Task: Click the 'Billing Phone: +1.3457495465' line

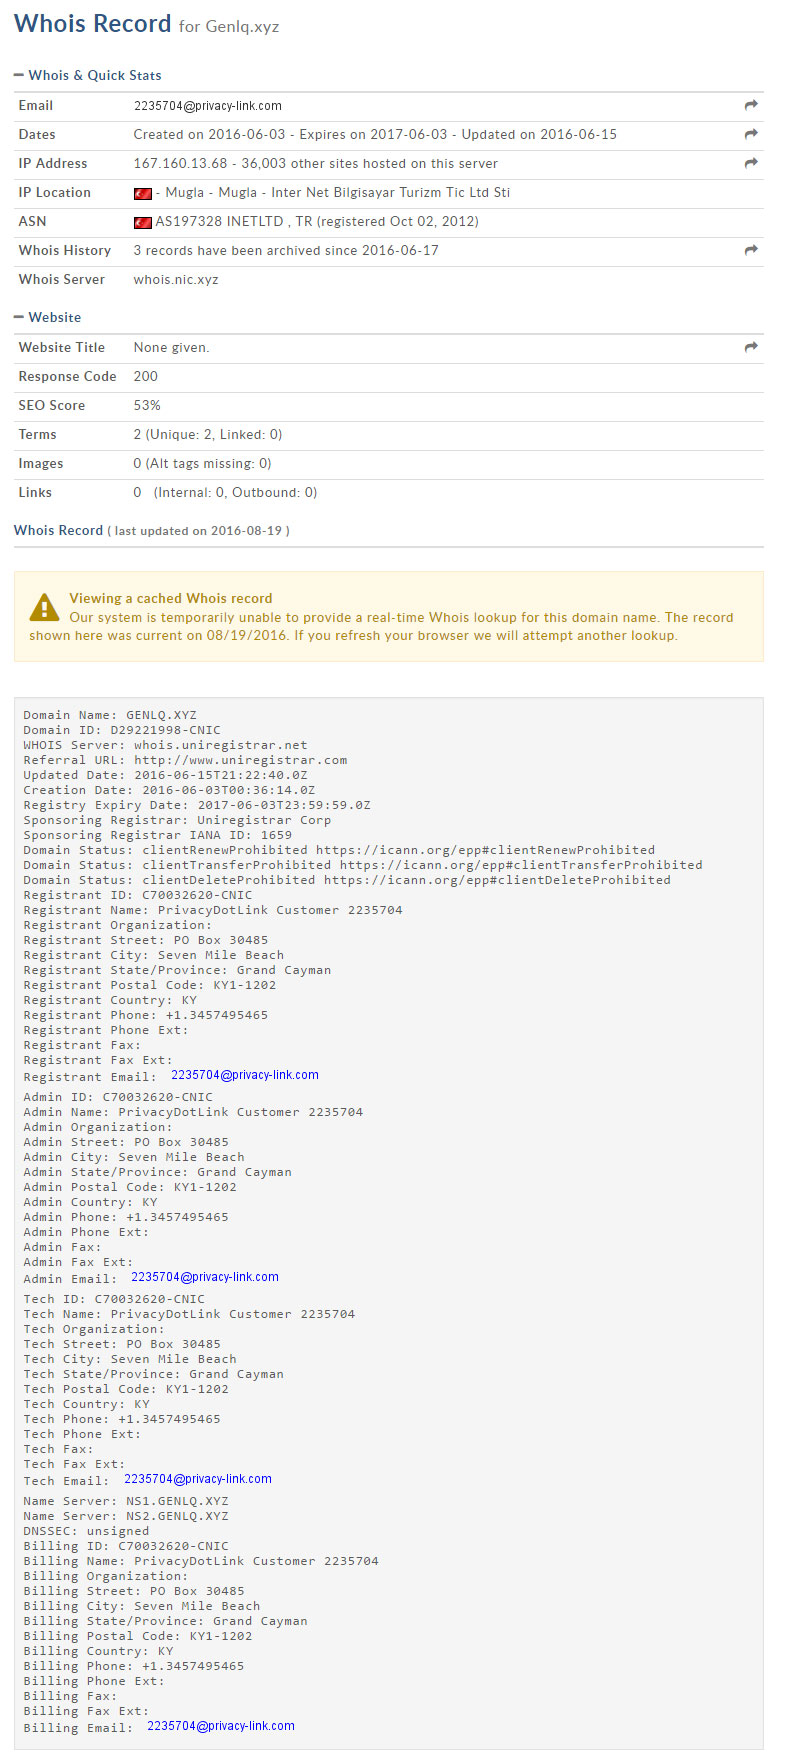Action: coord(134,1666)
